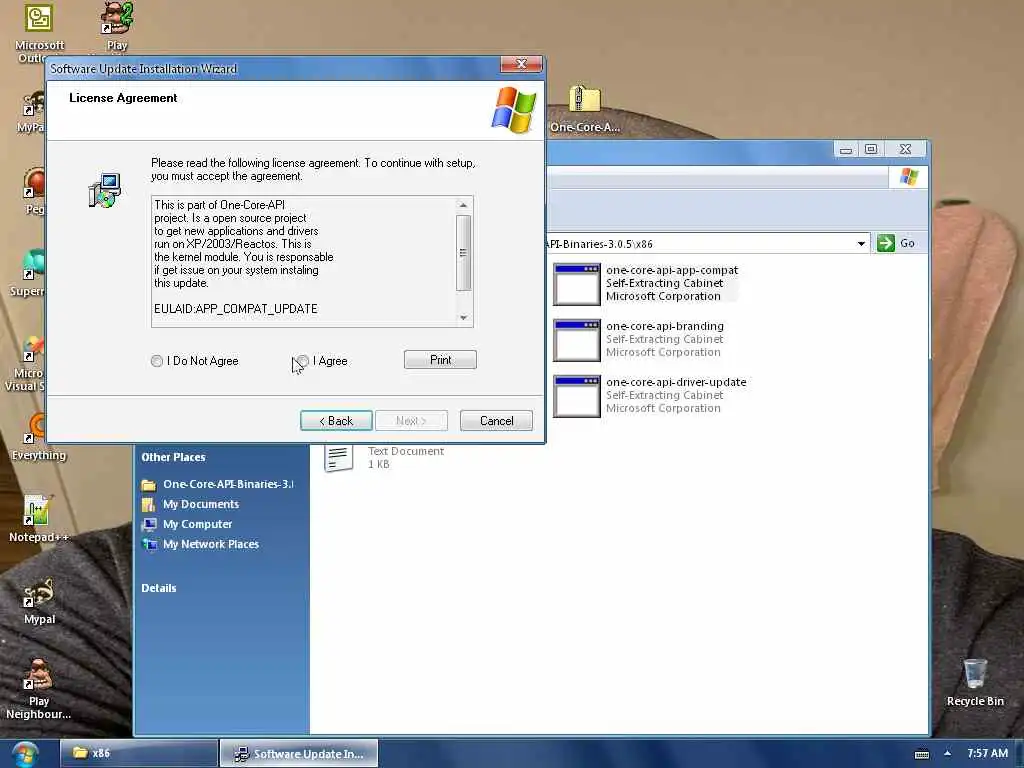The height and width of the screenshot is (768, 1024).
Task: Click the Print button in the wizard
Action: point(440,360)
